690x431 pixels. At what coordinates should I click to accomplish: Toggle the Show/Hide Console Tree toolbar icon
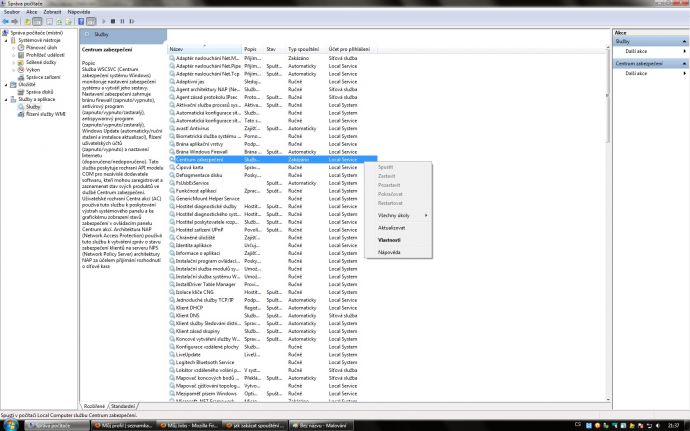37,21
